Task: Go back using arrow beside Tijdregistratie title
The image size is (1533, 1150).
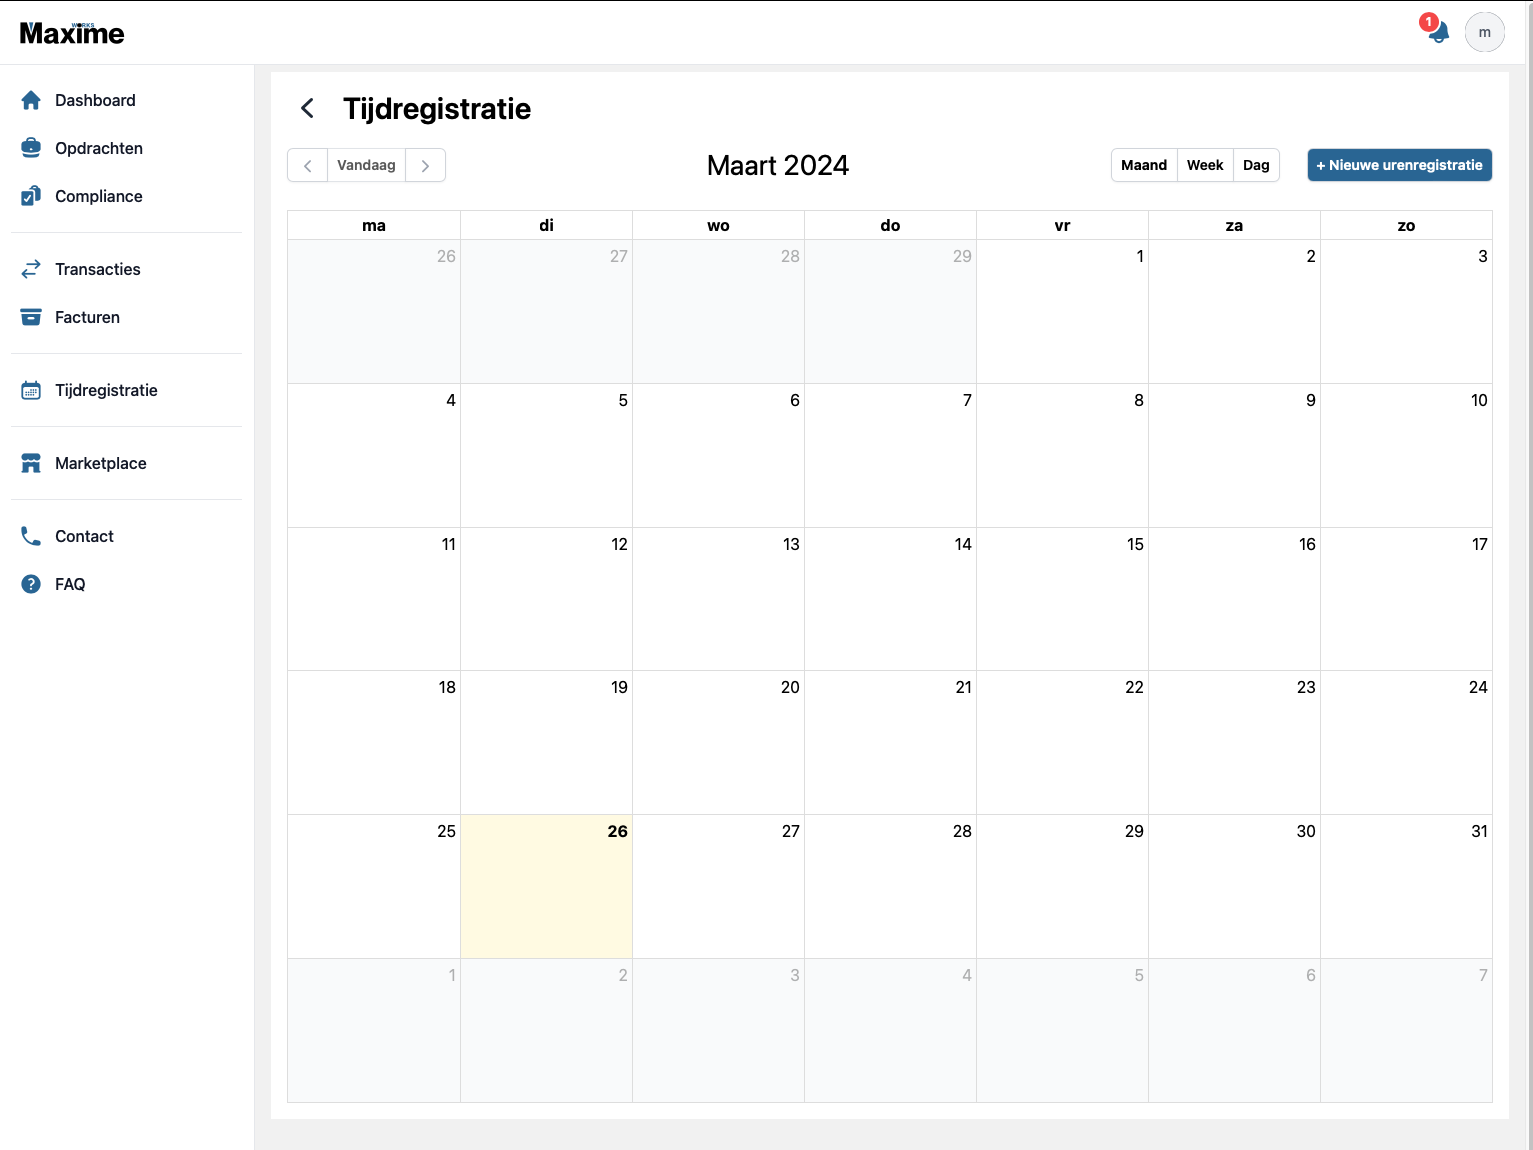Action: point(308,108)
